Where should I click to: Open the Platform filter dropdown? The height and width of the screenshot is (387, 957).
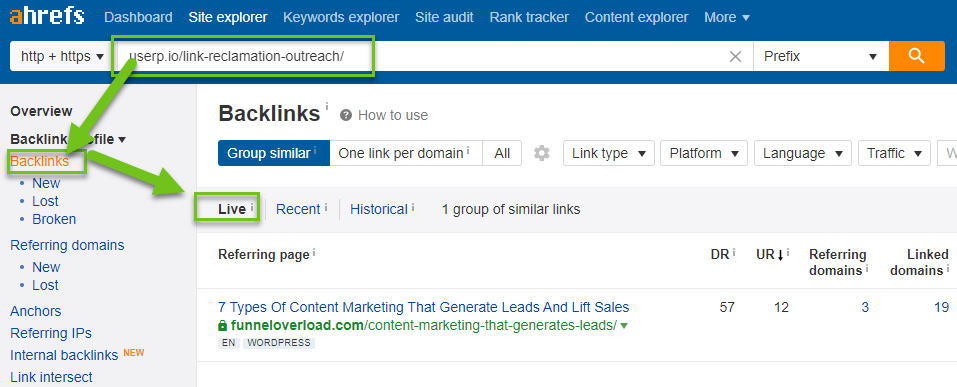pyautogui.click(x=704, y=153)
